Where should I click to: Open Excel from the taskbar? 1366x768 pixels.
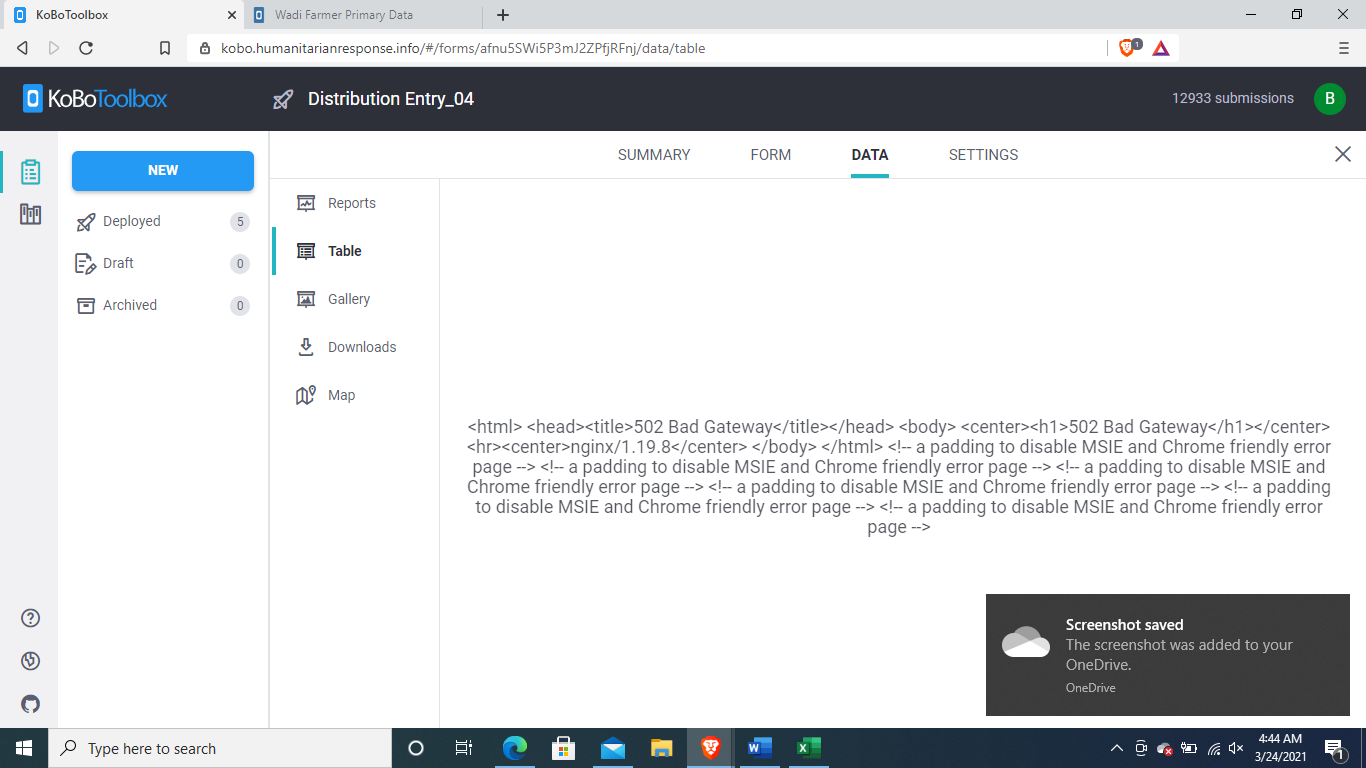coord(807,747)
